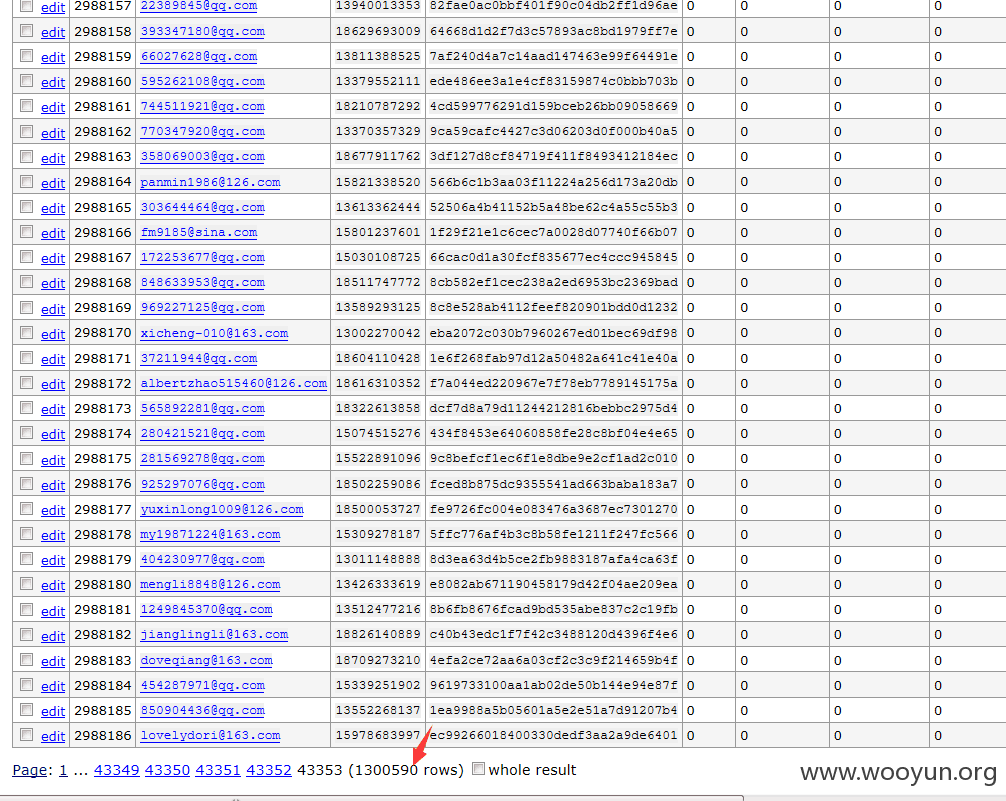The image size is (1006, 801).
Task: Select hash starting with 9619733100aa1ab0
Action: pyautogui.click(x=554, y=685)
